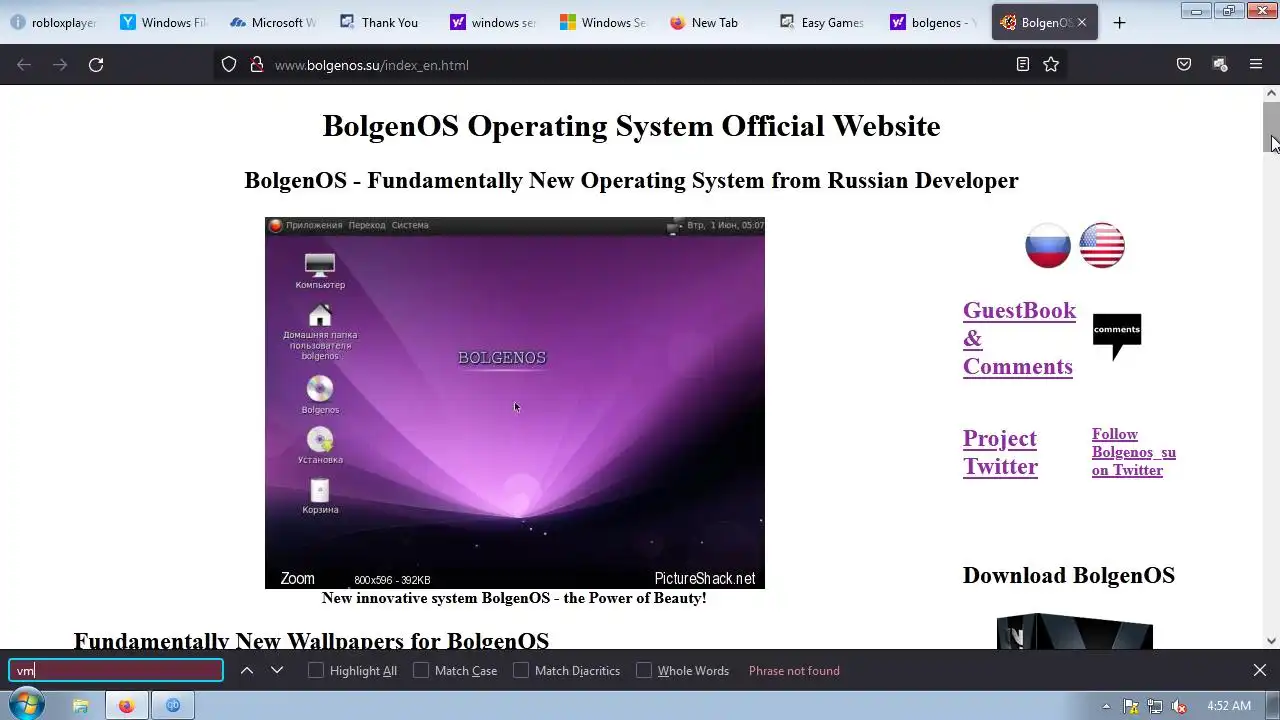1280x720 pixels.
Task: Click the Download BolgenOS box image
Action: (x=1075, y=631)
